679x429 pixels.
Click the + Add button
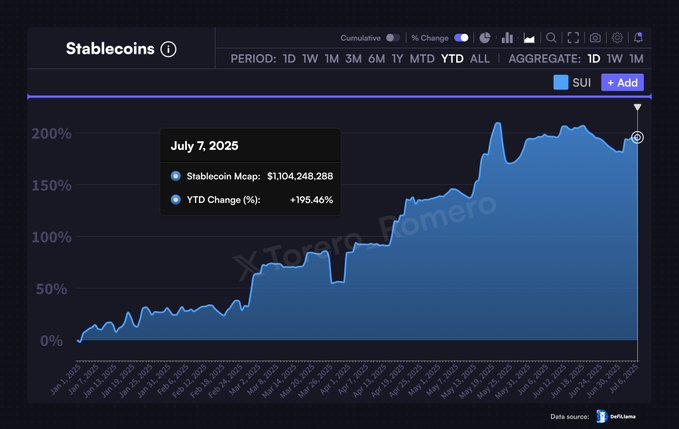[622, 83]
